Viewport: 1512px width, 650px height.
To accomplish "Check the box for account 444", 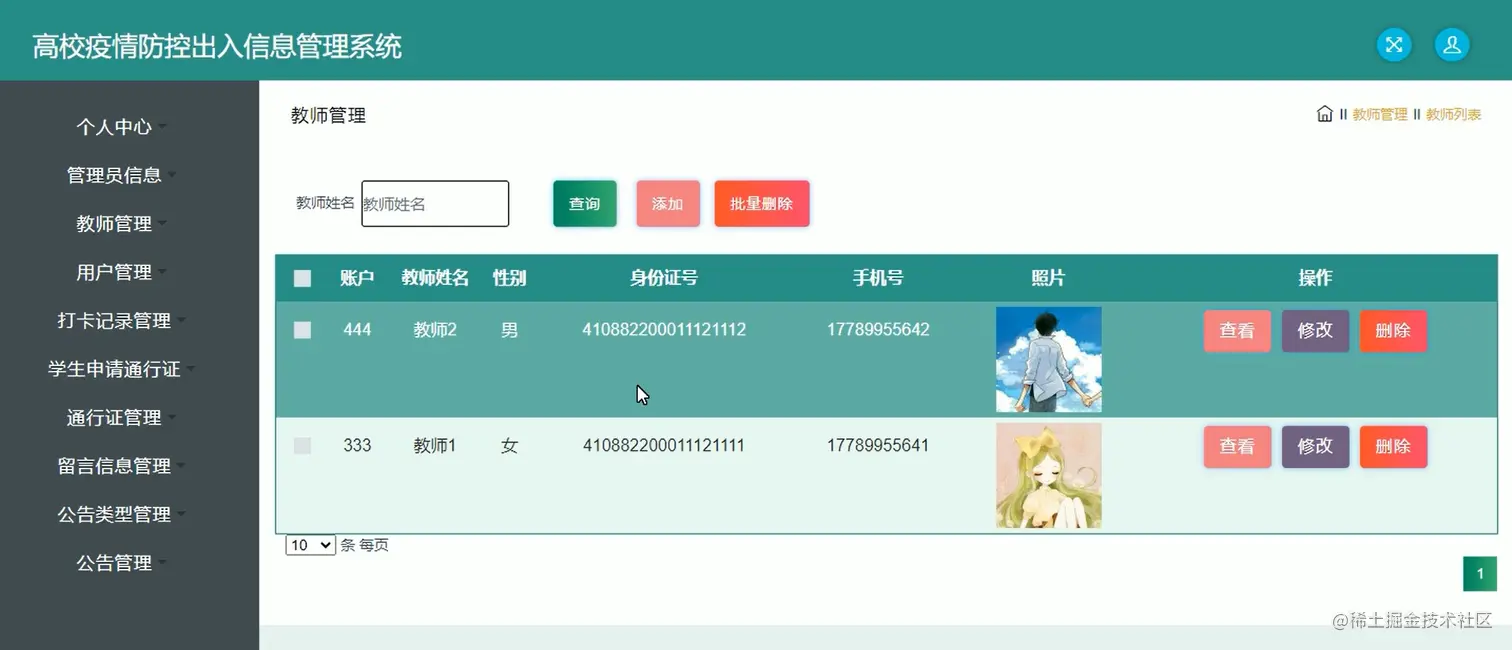I will coord(302,330).
